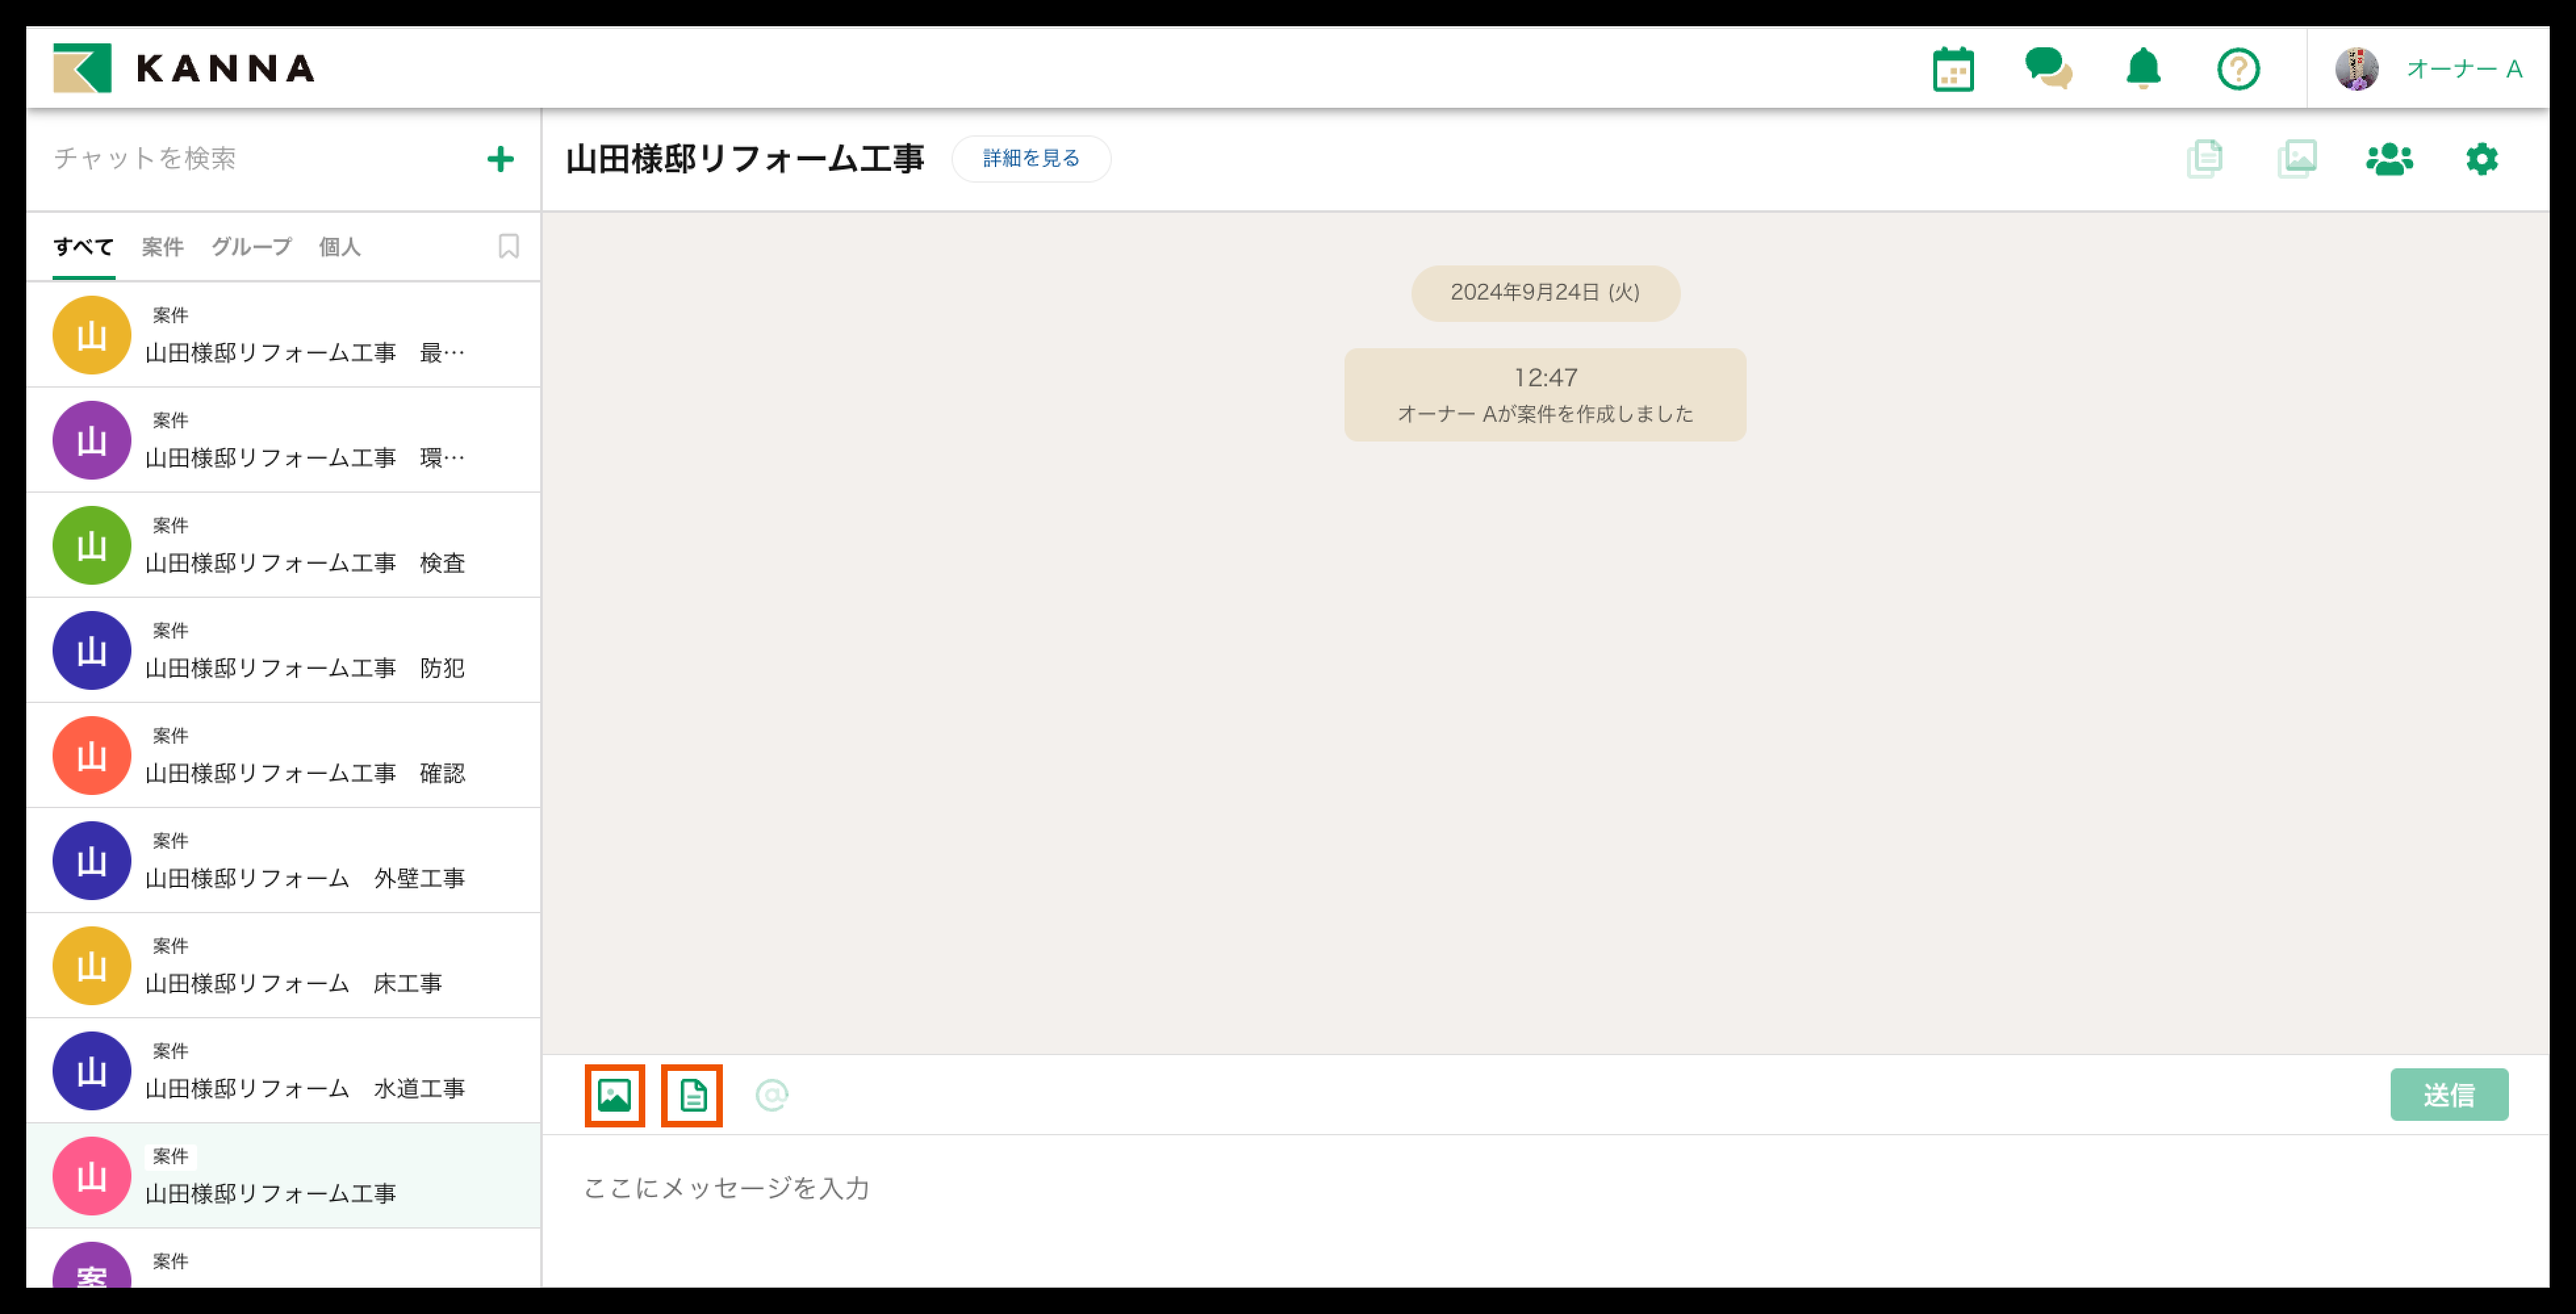Screen dimensions: 2576x1314
Task: Open notifications bell
Action: click(2142, 70)
